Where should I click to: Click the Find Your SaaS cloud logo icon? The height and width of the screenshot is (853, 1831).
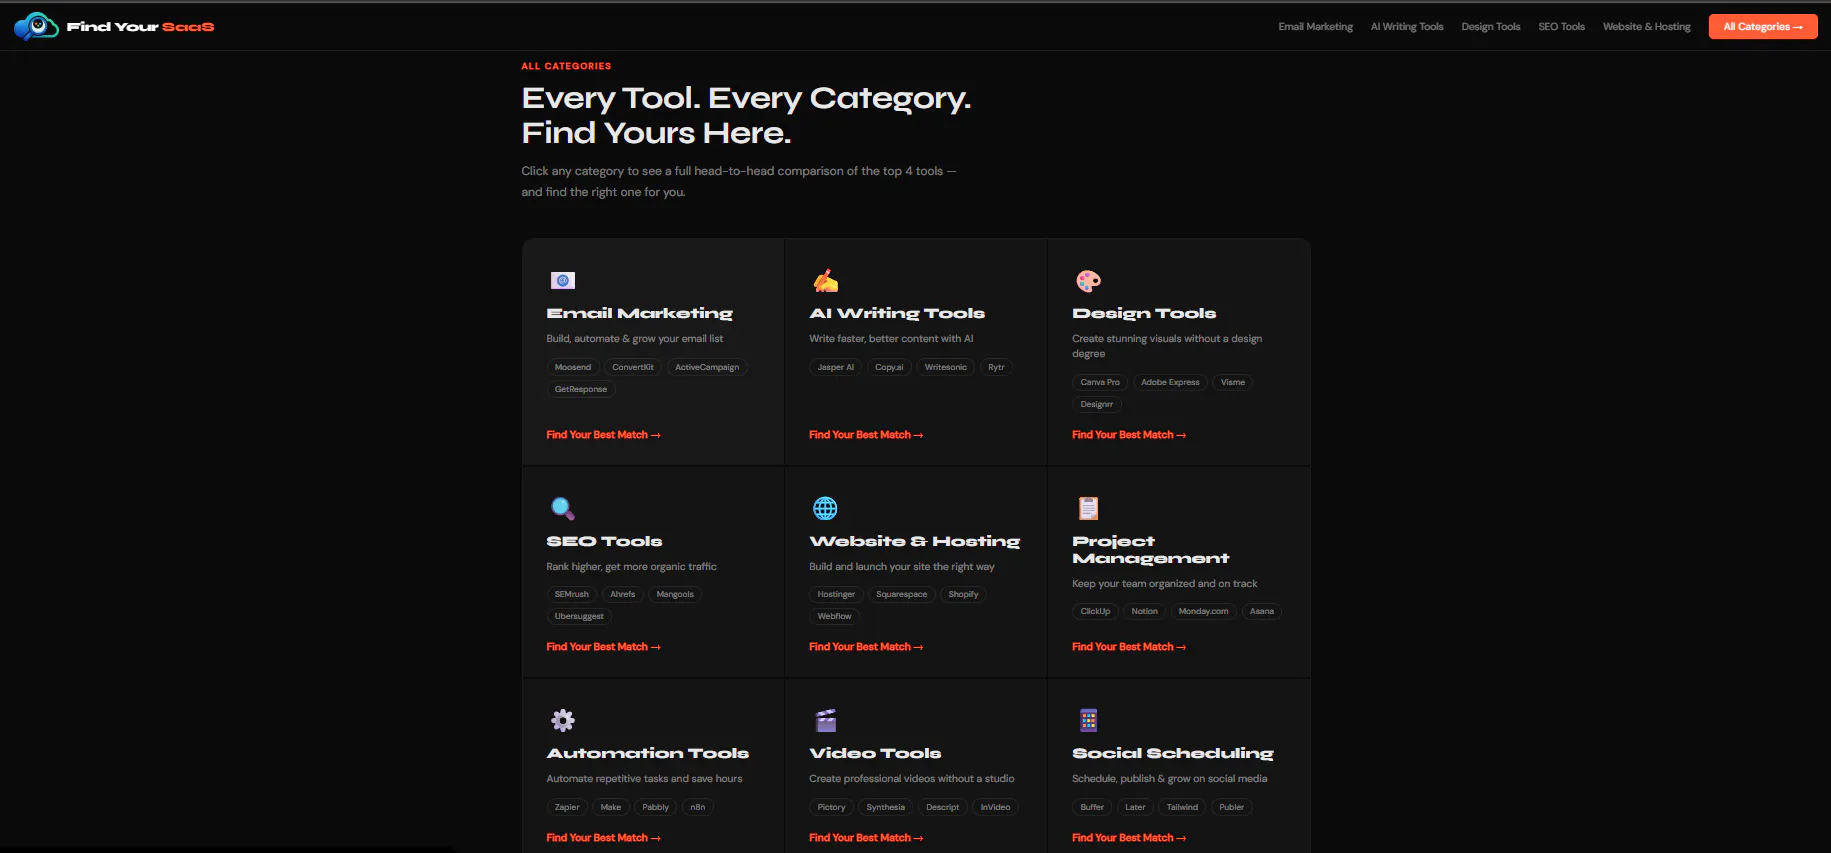click(x=37, y=26)
